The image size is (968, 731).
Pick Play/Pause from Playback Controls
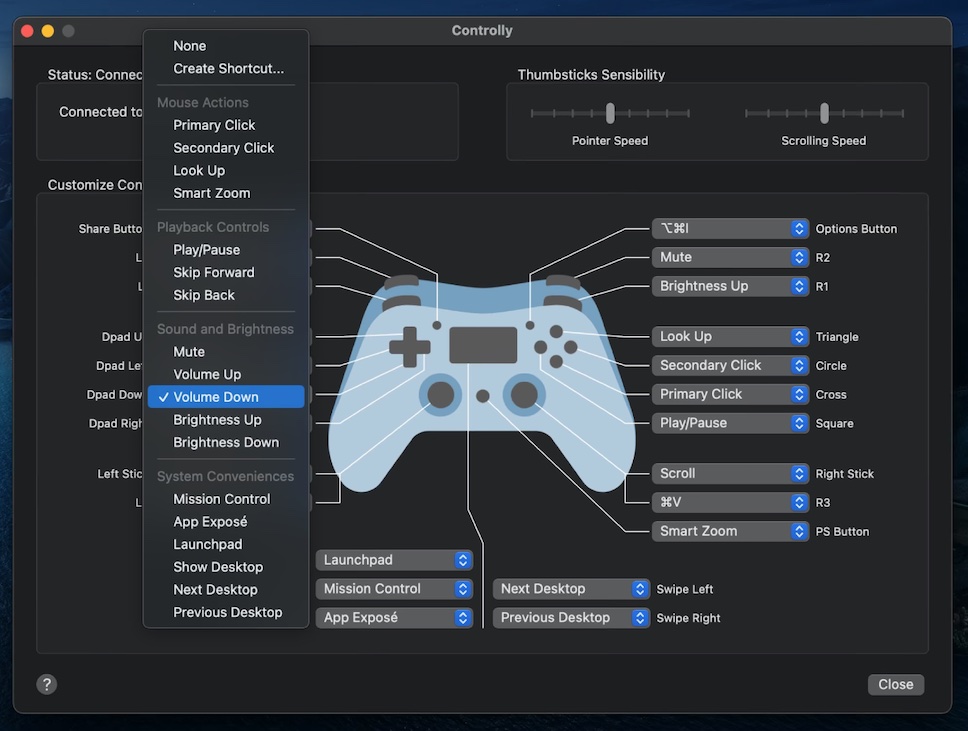pos(206,250)
